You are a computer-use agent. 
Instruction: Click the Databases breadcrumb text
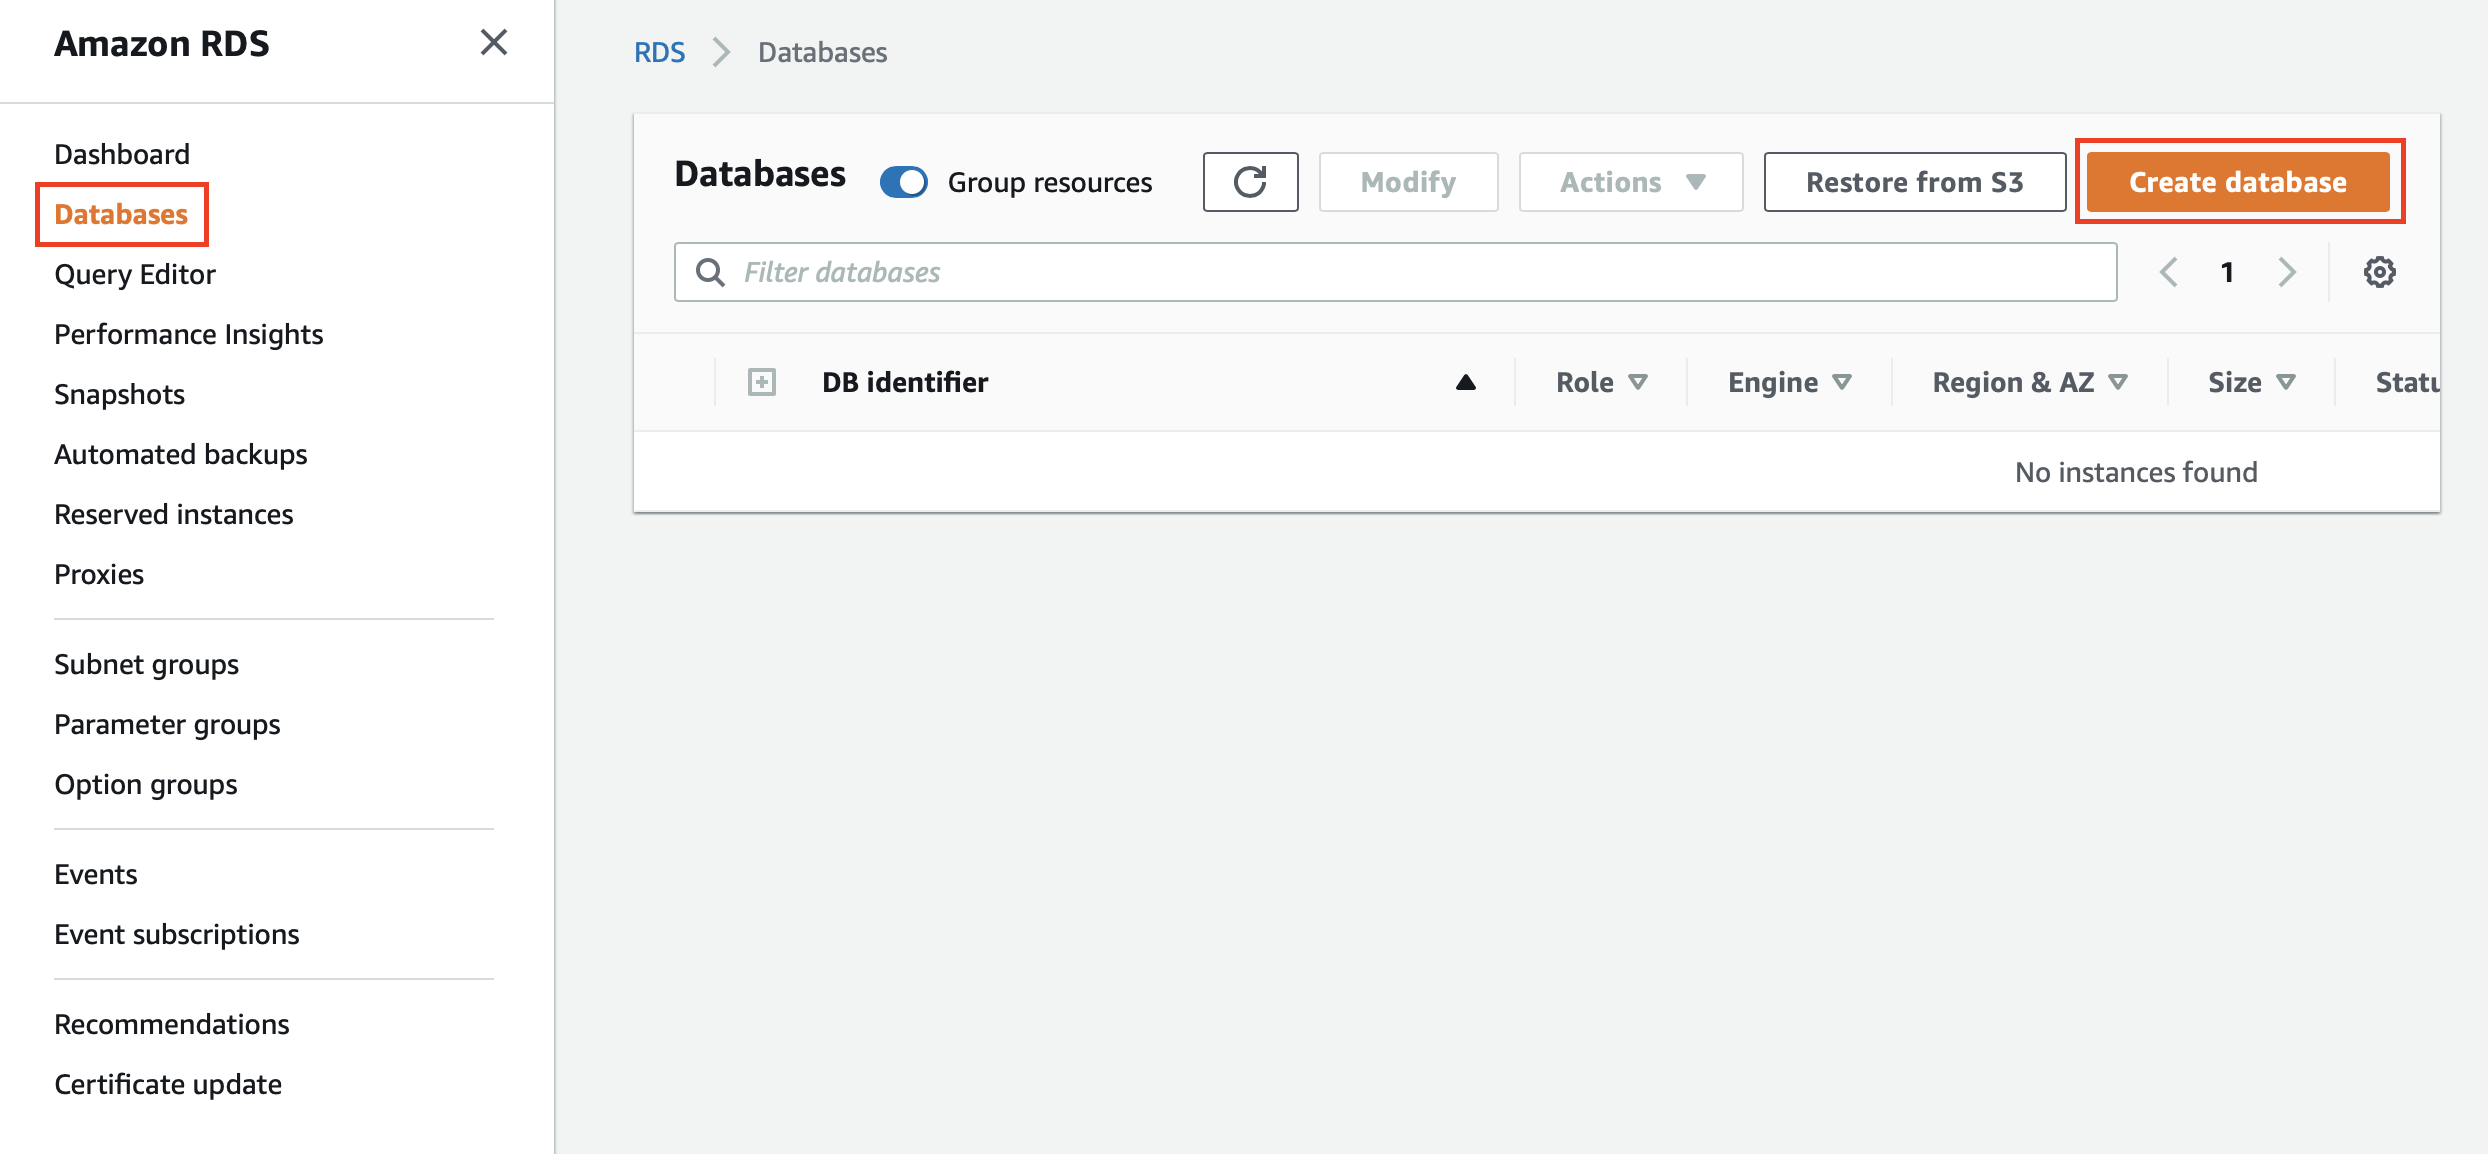pos(823,52)
